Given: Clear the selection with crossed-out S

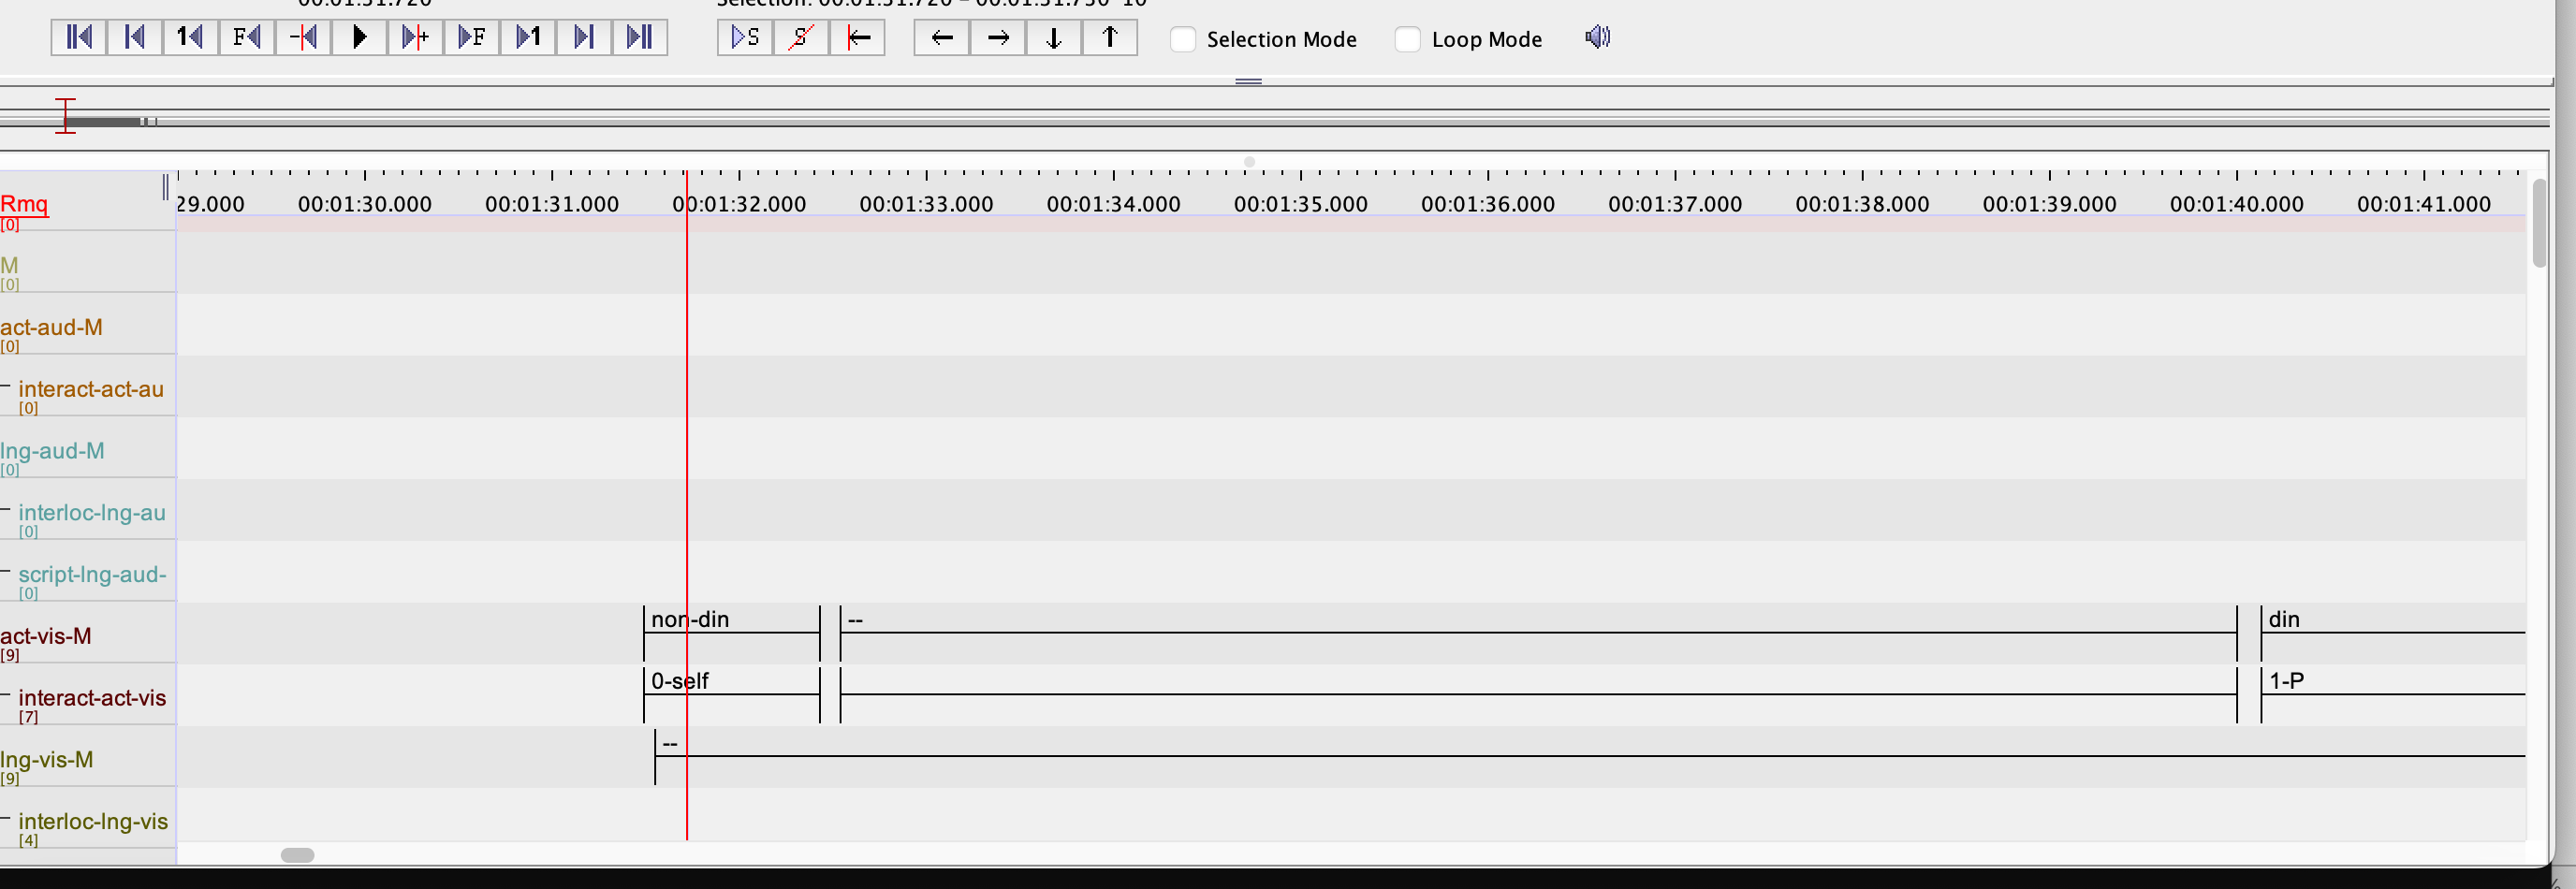Looking at the screenshot, I should [801, 38].
